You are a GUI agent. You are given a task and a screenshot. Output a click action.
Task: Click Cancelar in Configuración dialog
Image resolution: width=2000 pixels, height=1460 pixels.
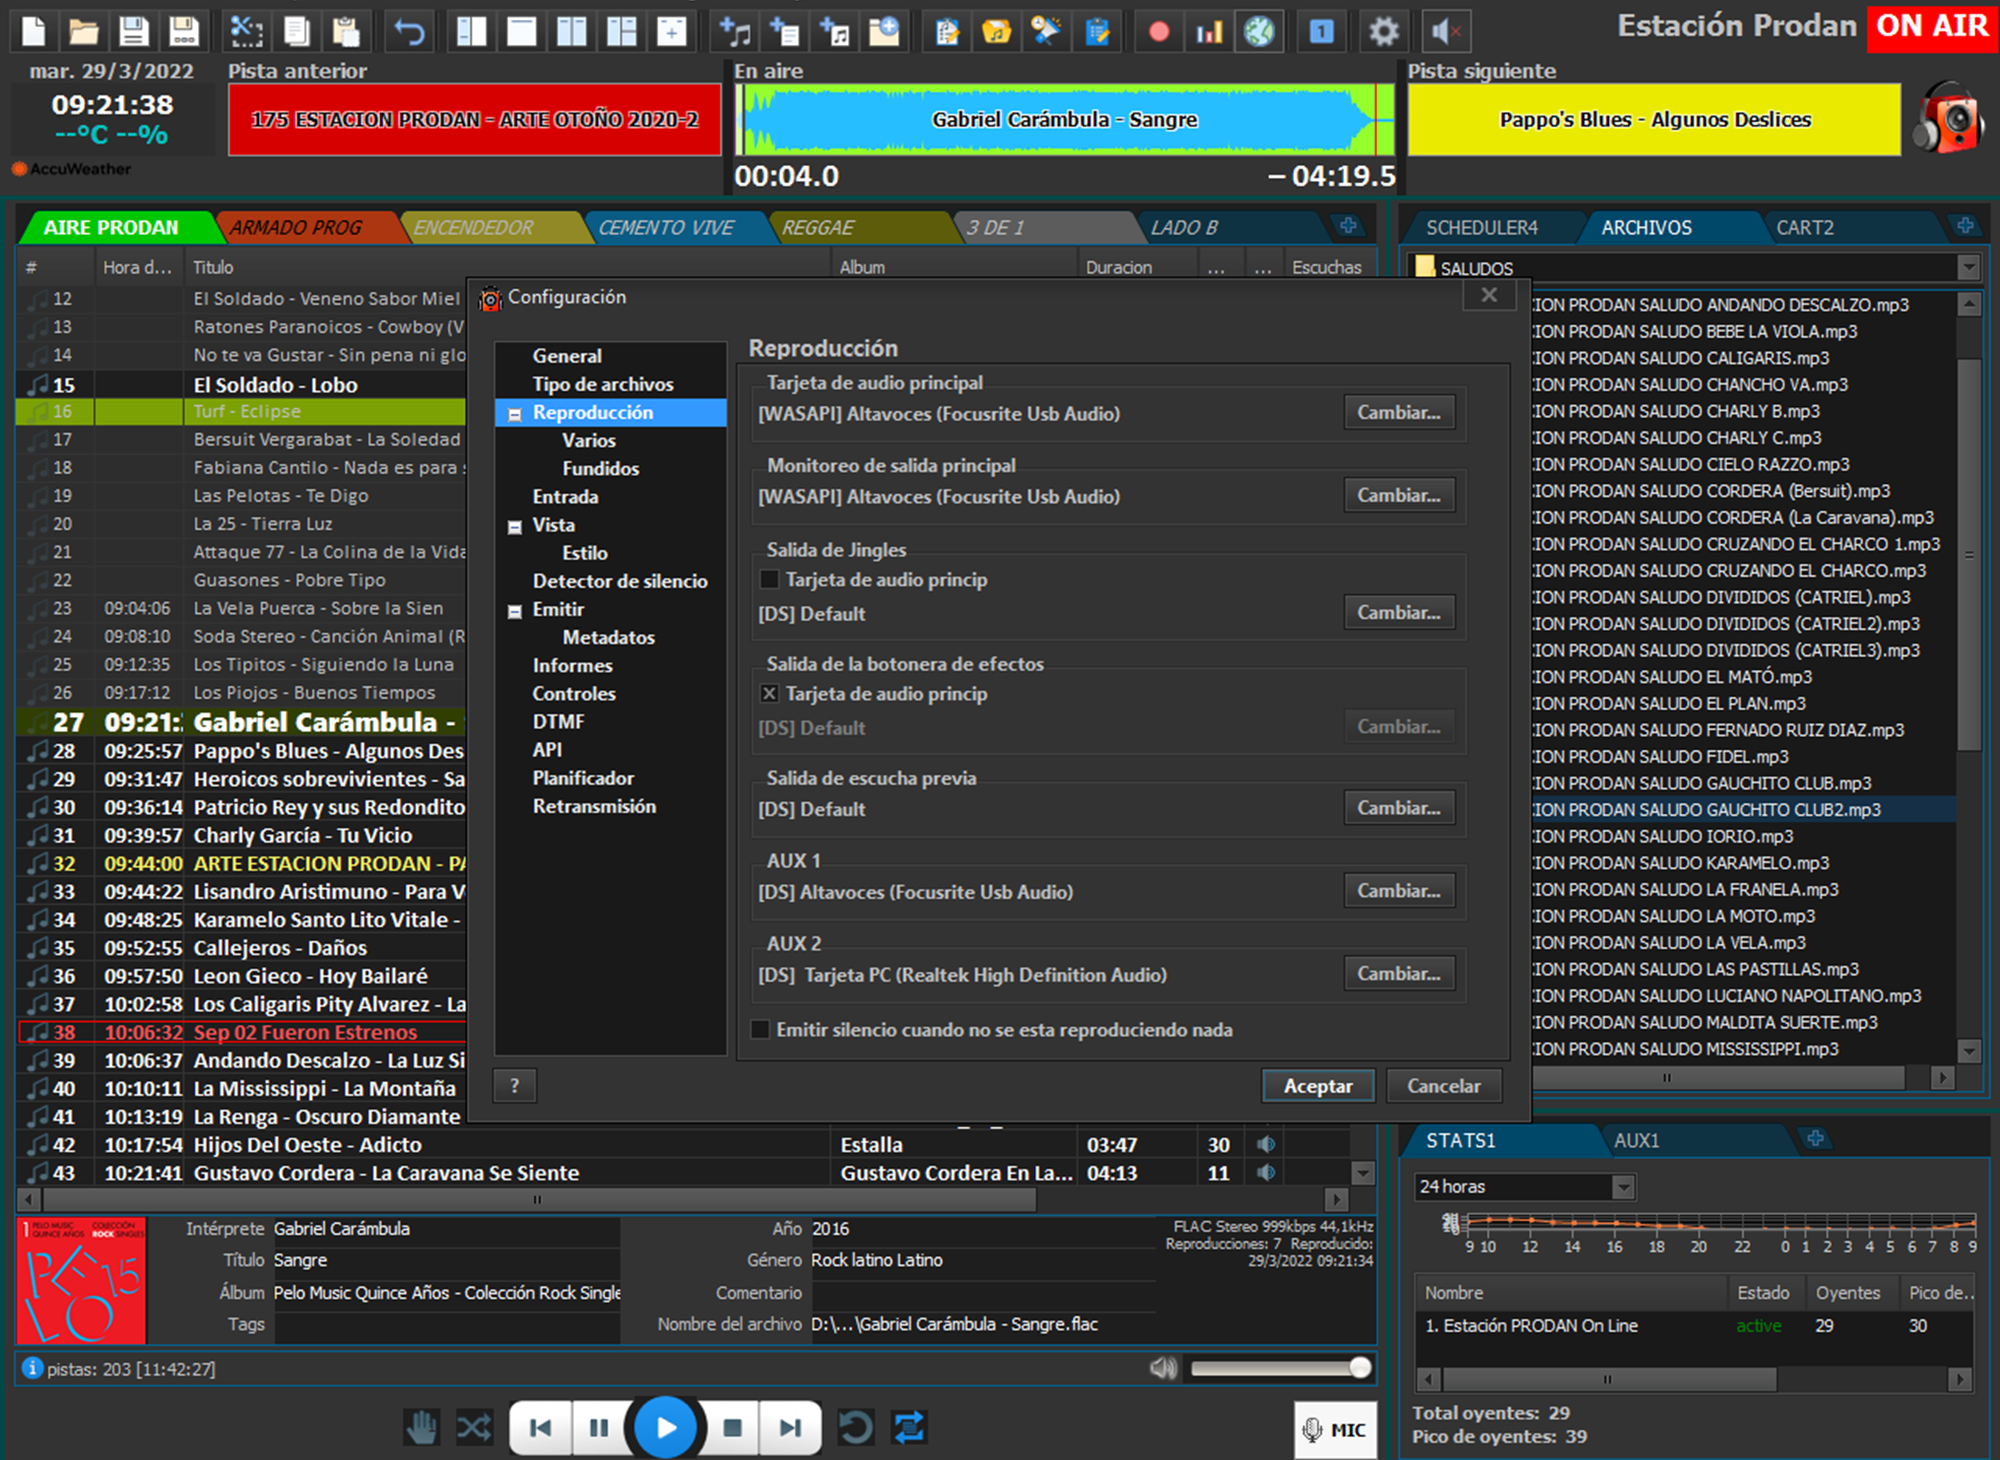point(1443,1087)
